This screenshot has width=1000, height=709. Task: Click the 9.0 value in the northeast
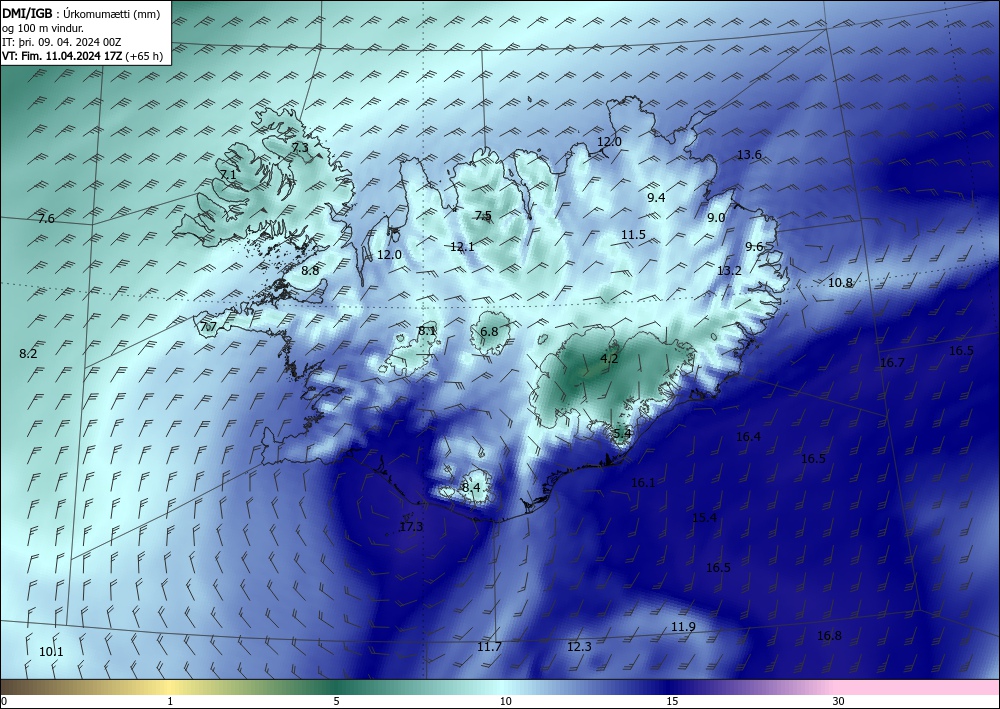click(x=716, y=217)
